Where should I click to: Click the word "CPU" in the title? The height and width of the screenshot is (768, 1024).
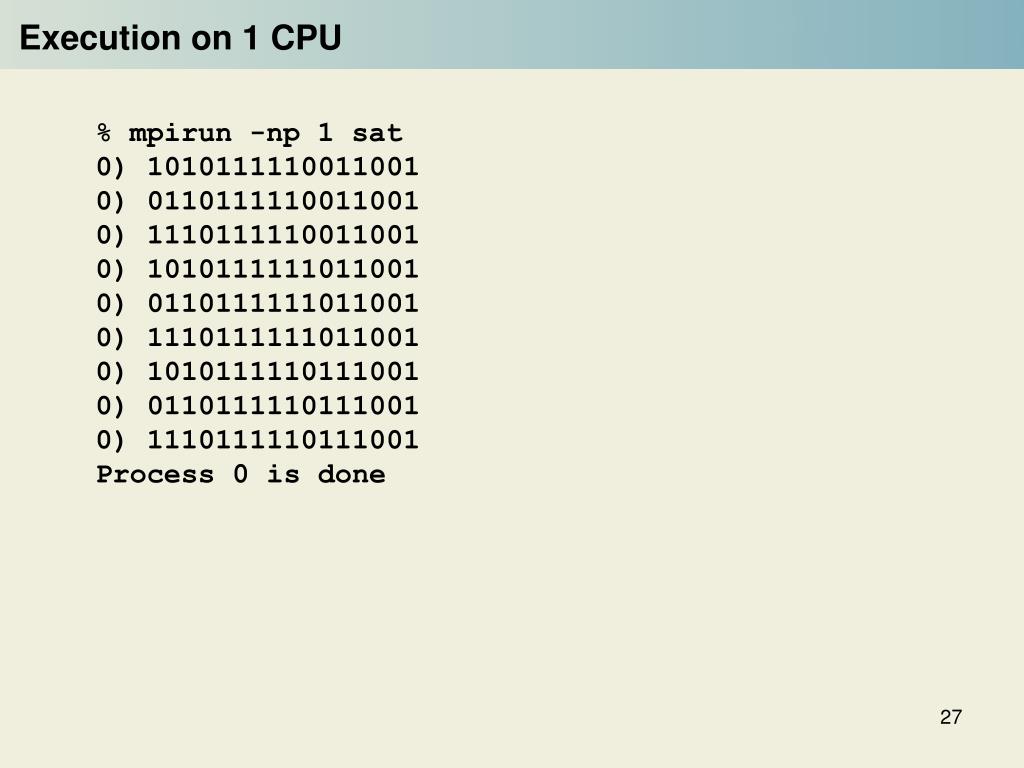306,37
